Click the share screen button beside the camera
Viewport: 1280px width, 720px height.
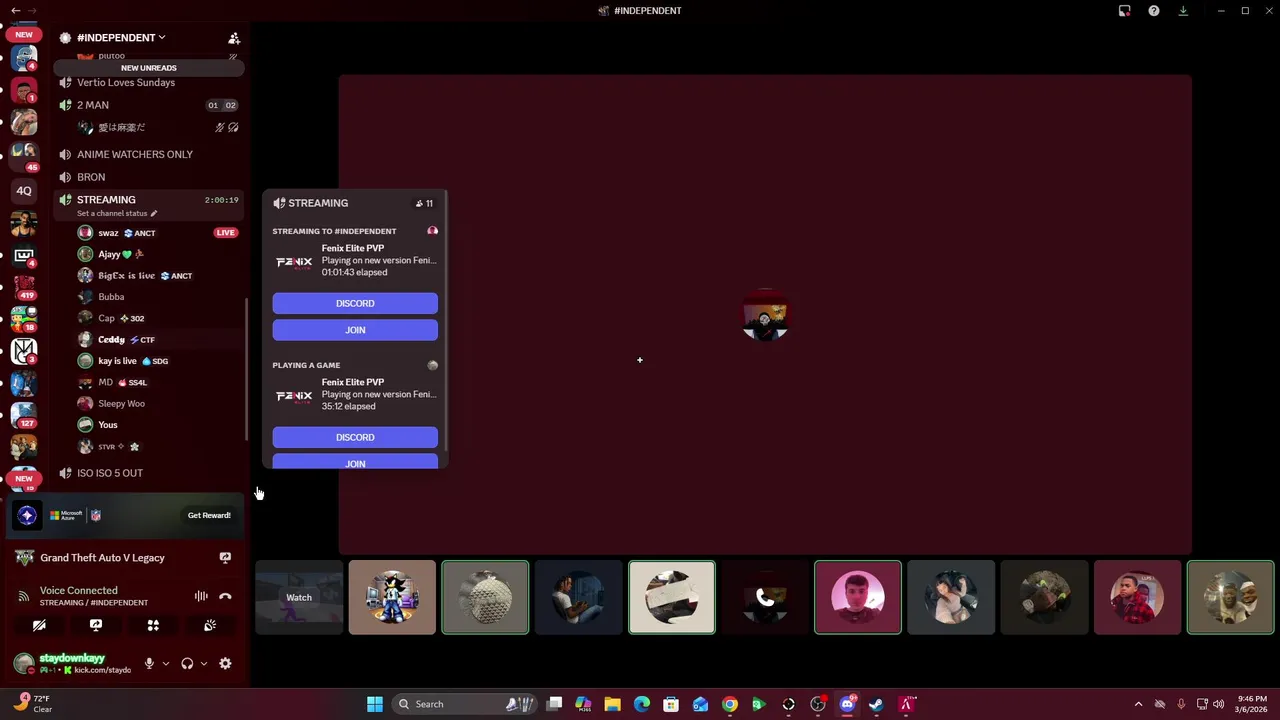pyautogui.click(x=96, y=625)
